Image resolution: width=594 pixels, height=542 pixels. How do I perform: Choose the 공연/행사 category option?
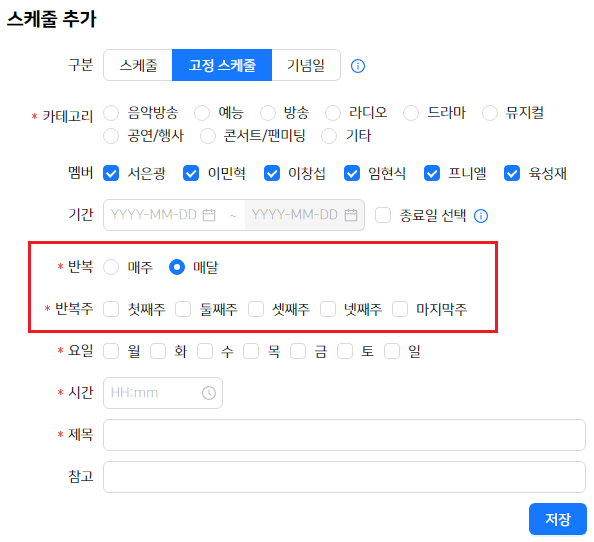point(111,136)
